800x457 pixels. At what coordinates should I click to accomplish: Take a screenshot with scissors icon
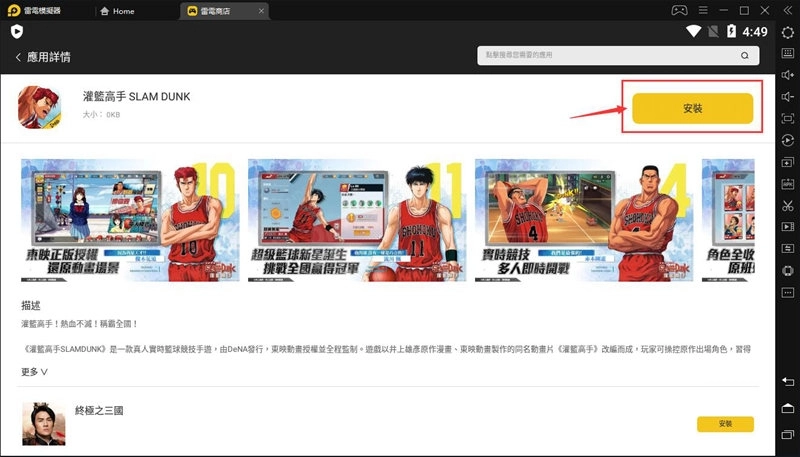click(x=788, y=206)
